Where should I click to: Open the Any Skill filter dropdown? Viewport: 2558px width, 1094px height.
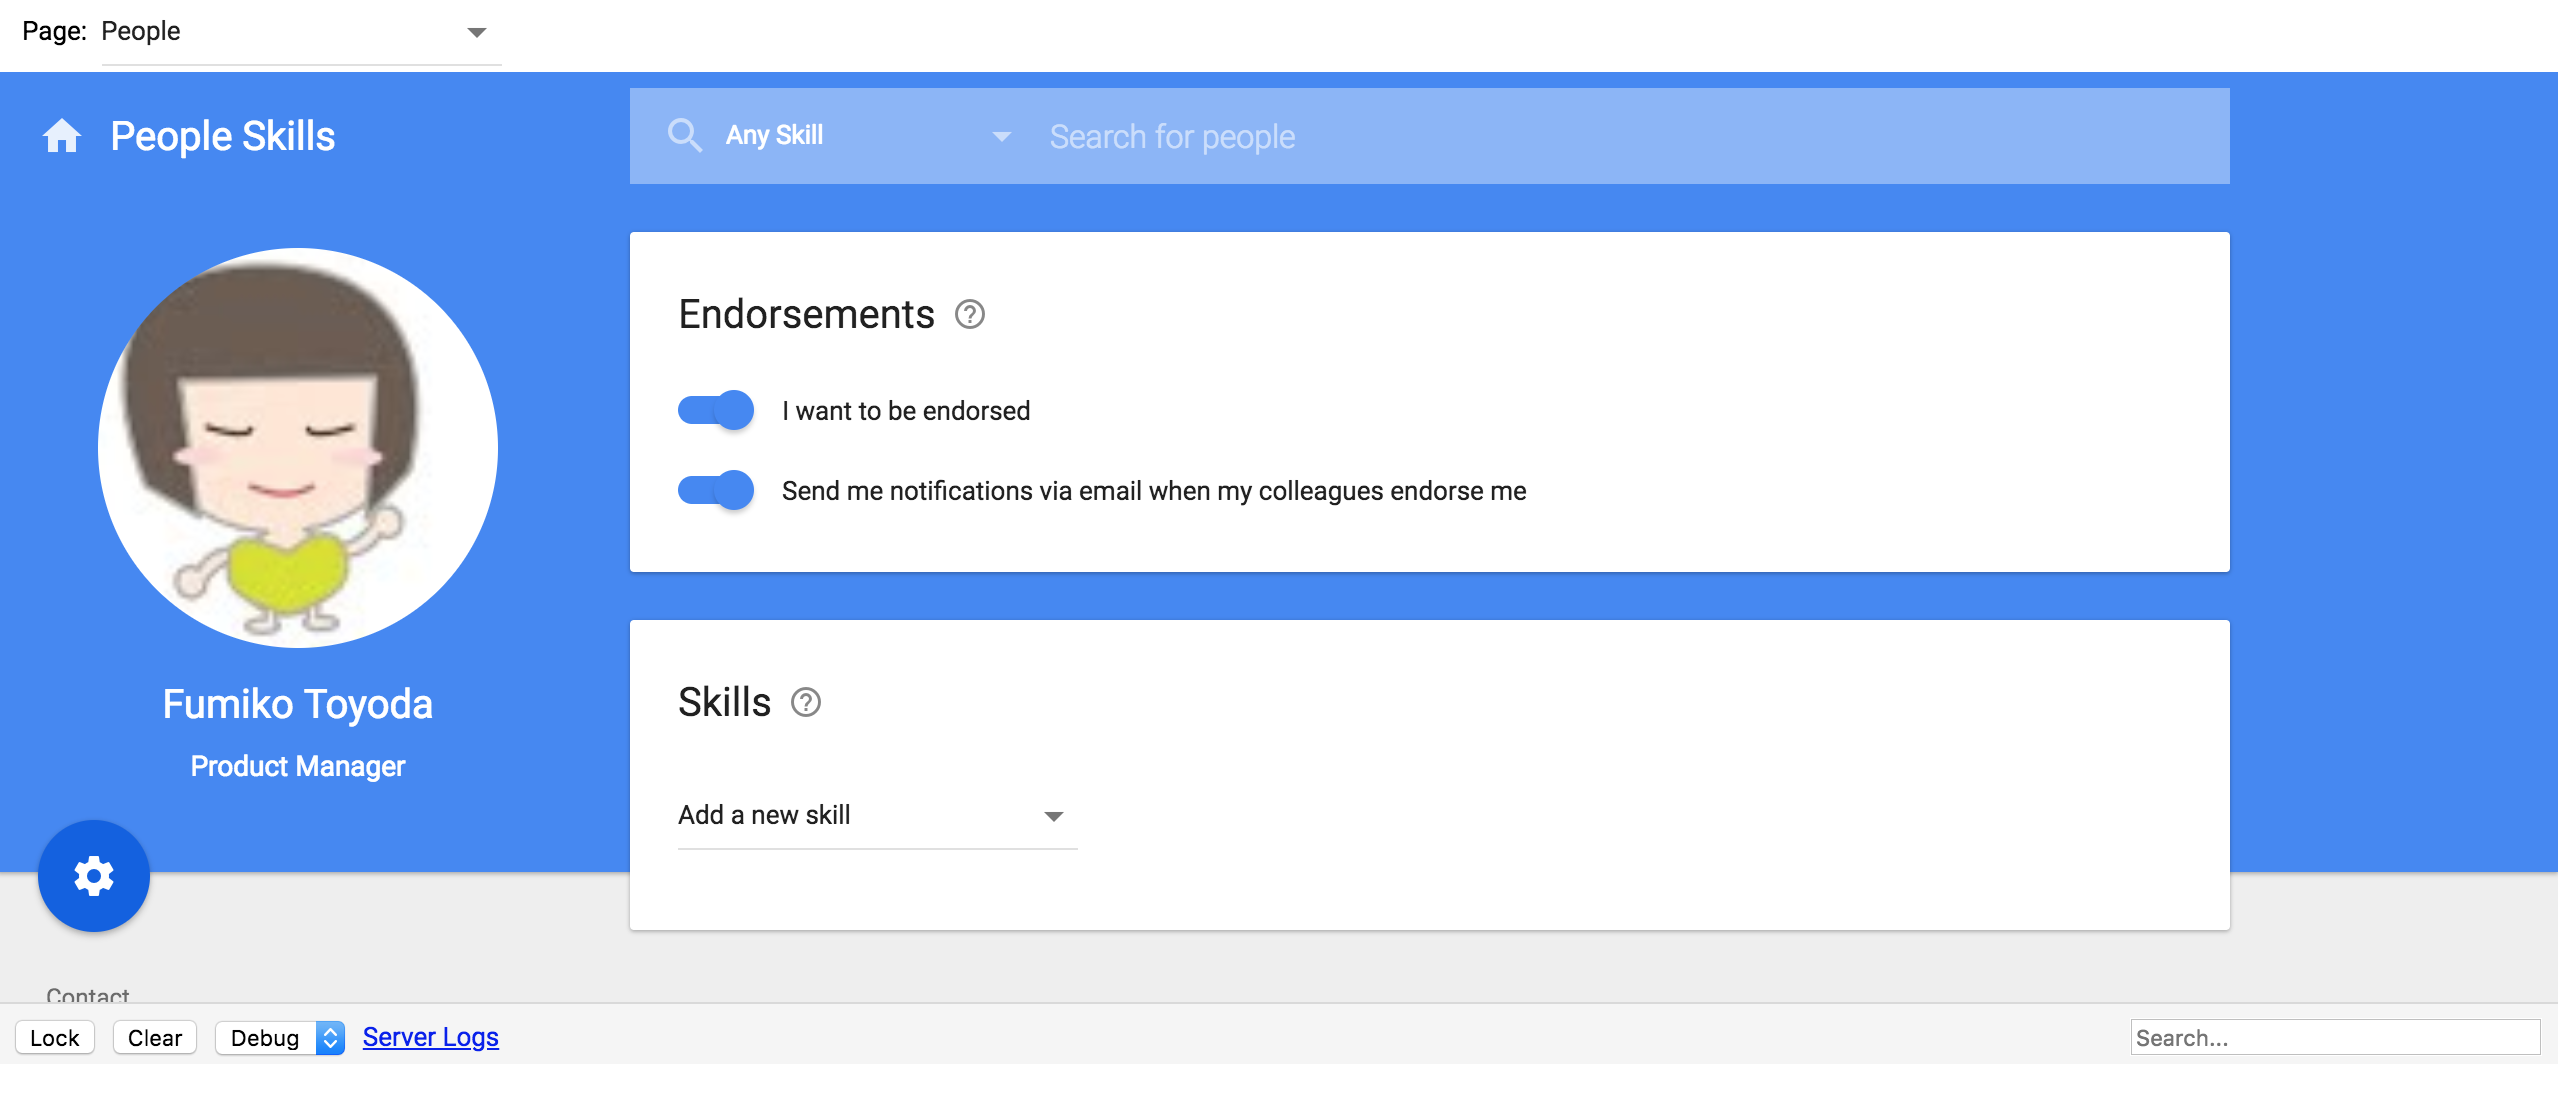(x=868, y=136)
